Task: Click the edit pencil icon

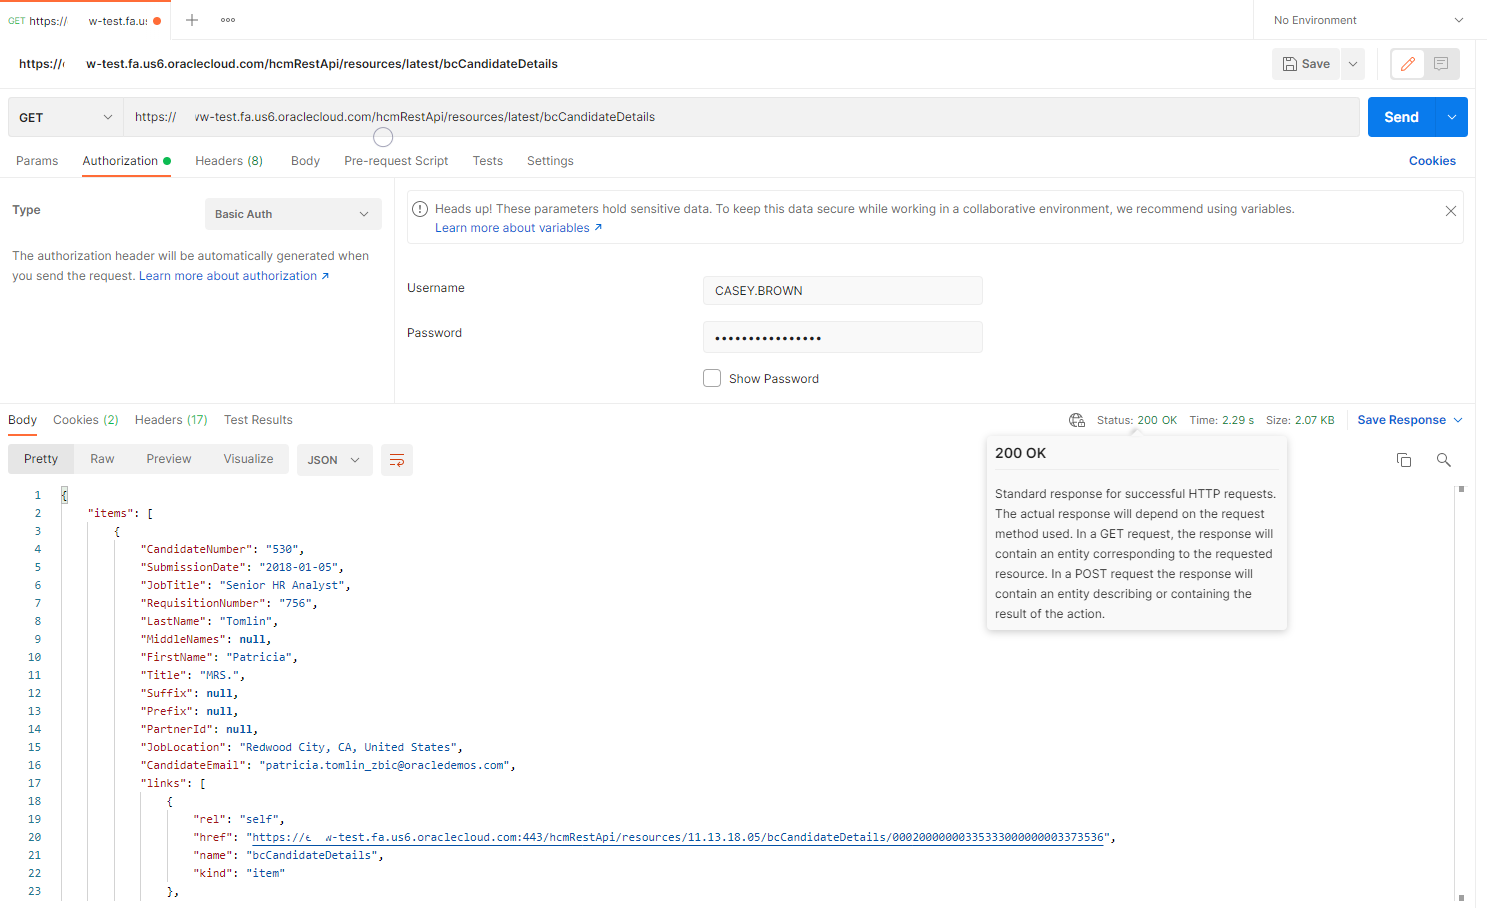Action: coord(1408,64)
